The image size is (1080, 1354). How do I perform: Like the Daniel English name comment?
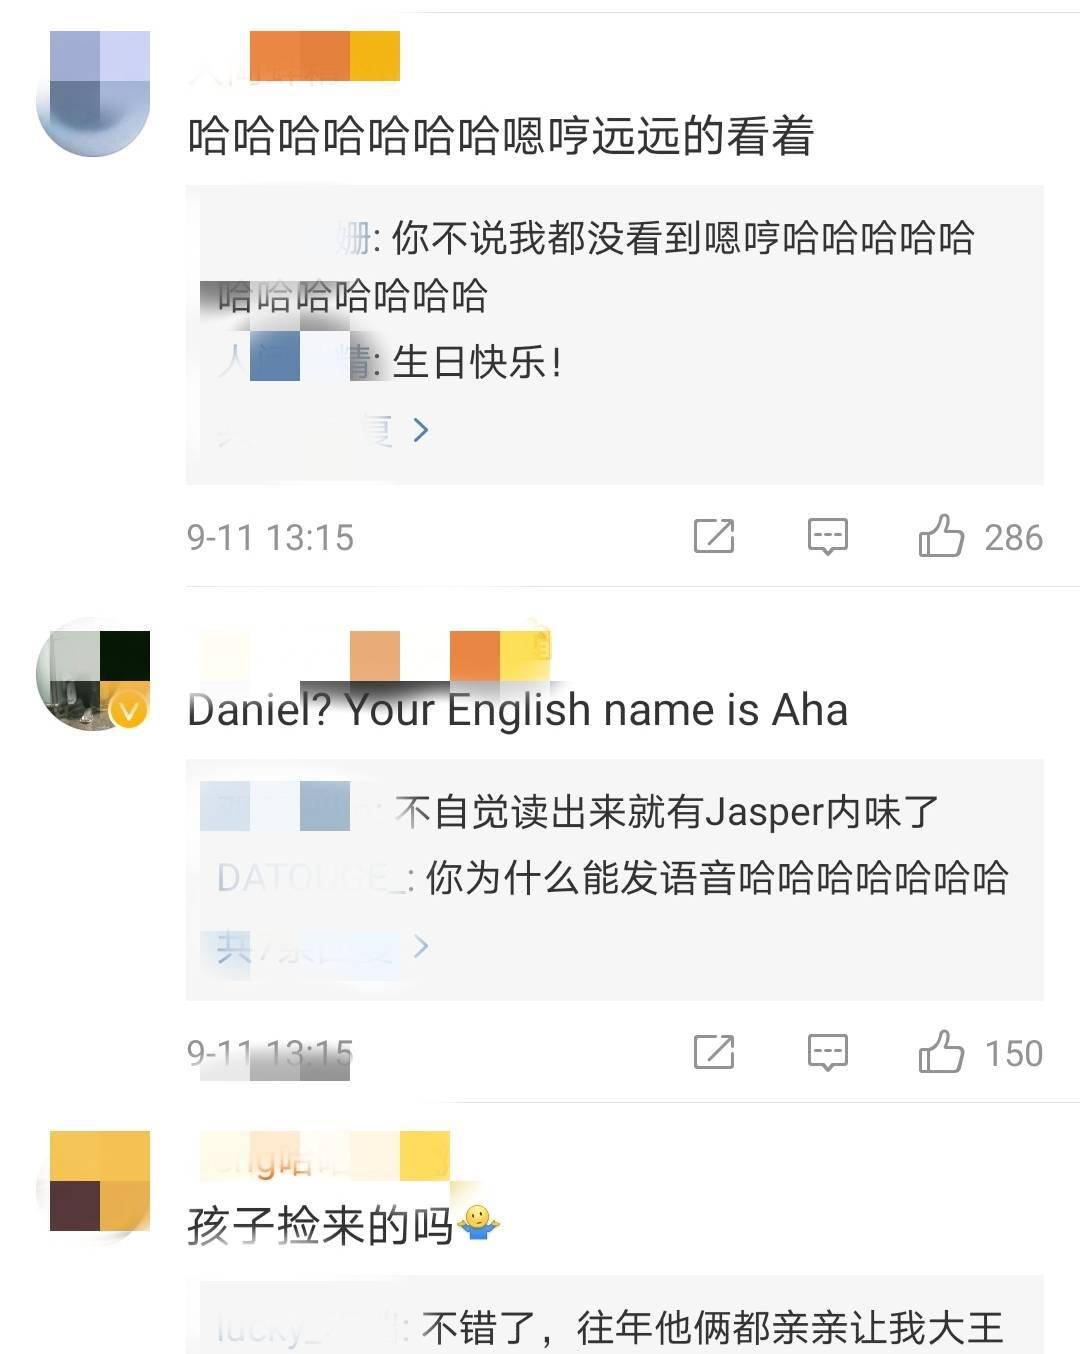tap(941, 1053)
